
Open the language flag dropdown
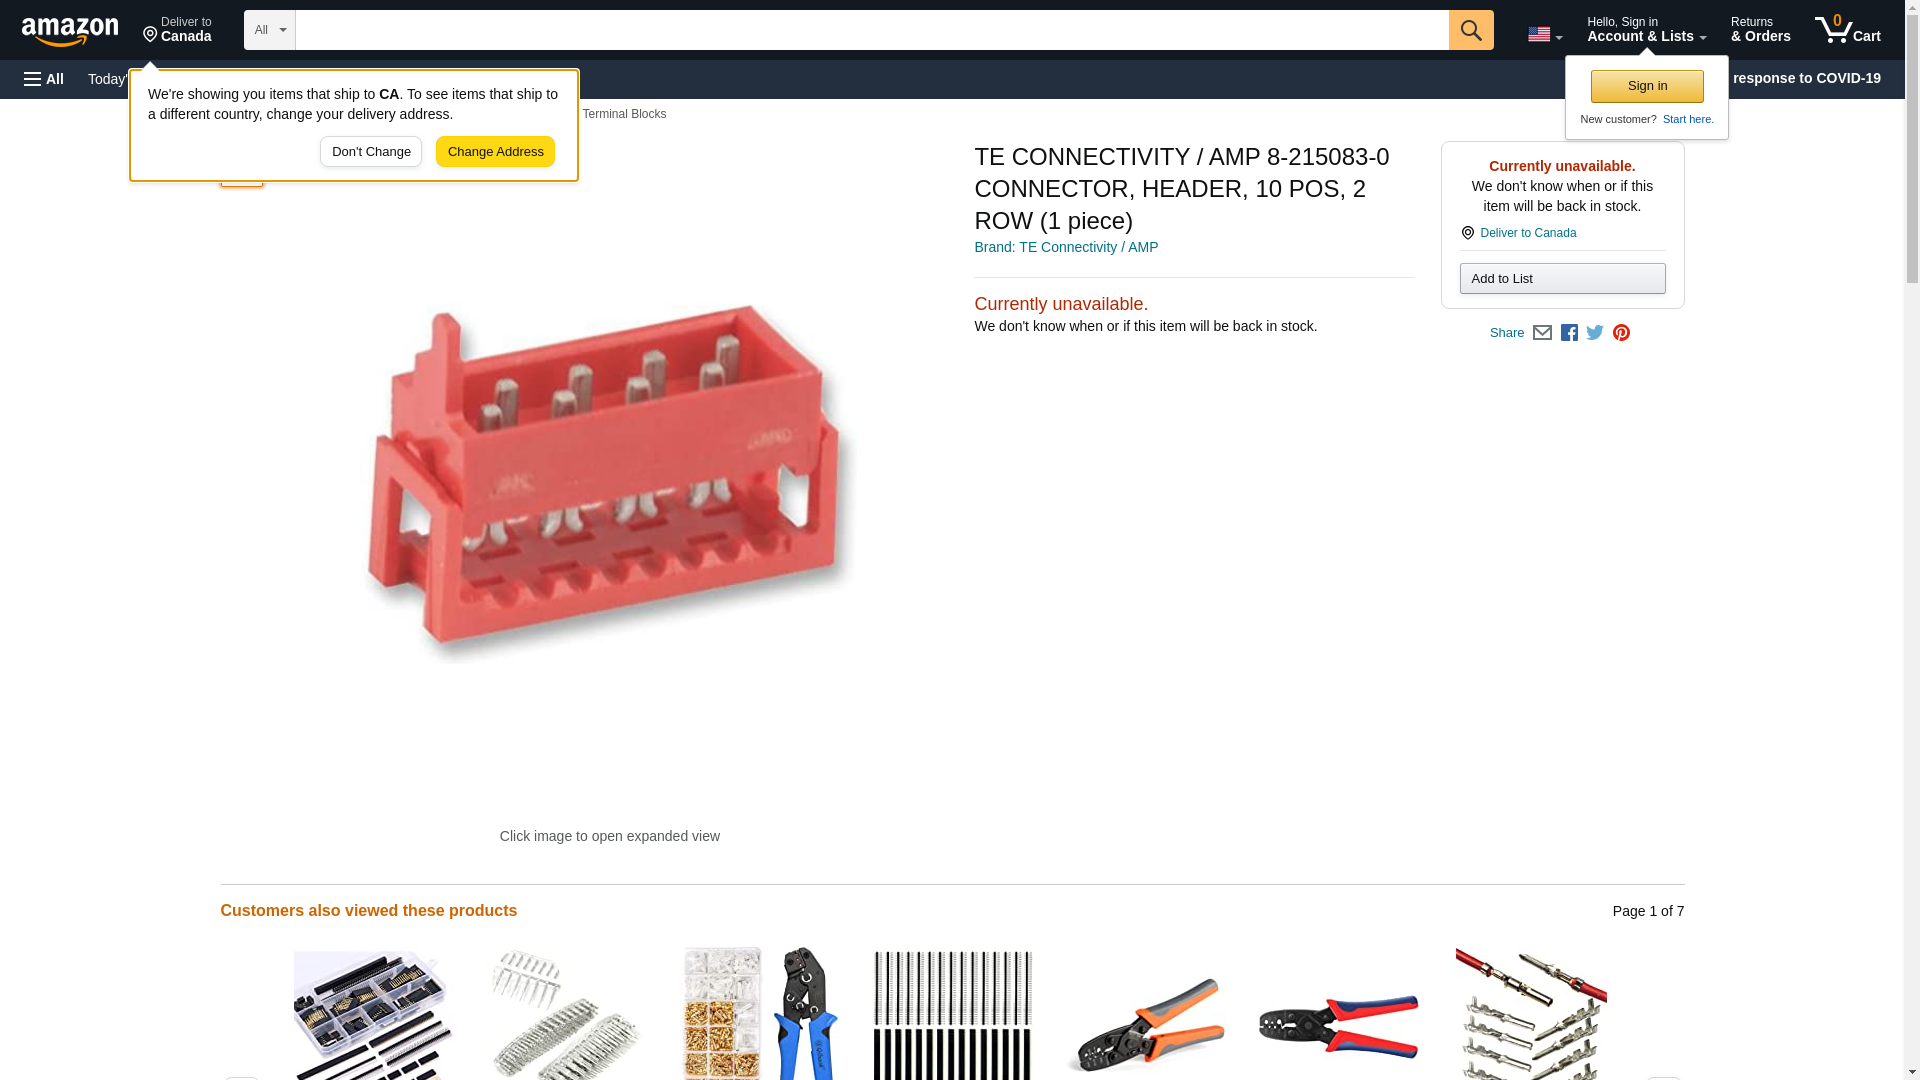(x=1544, y=34)
